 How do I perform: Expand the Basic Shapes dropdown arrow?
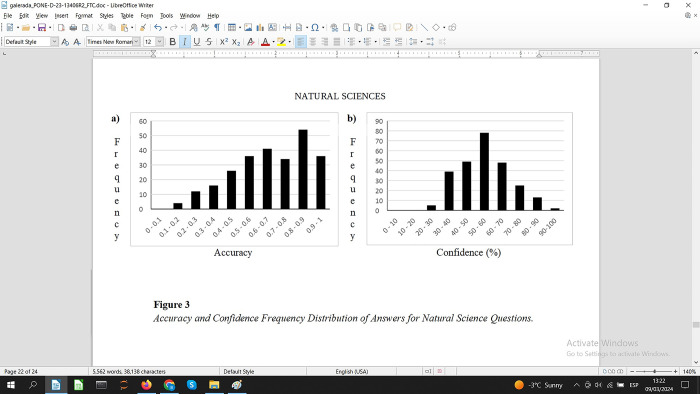click(x=444, y=28)
